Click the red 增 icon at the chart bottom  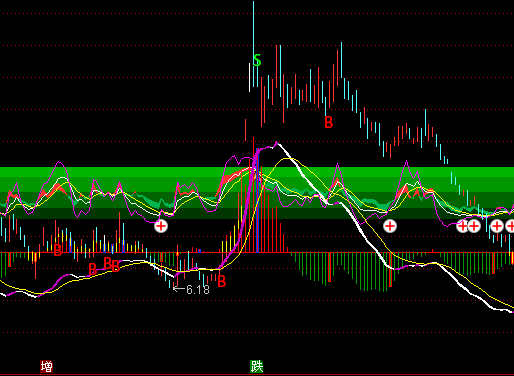tap(47, 367)
